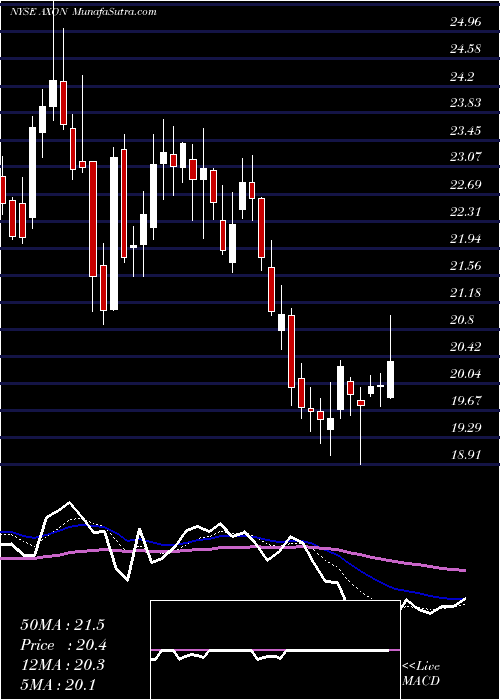This screenshot has width=500, height=700.
Task: Click inside the MACD inset panel
Action: coord(275,650)
